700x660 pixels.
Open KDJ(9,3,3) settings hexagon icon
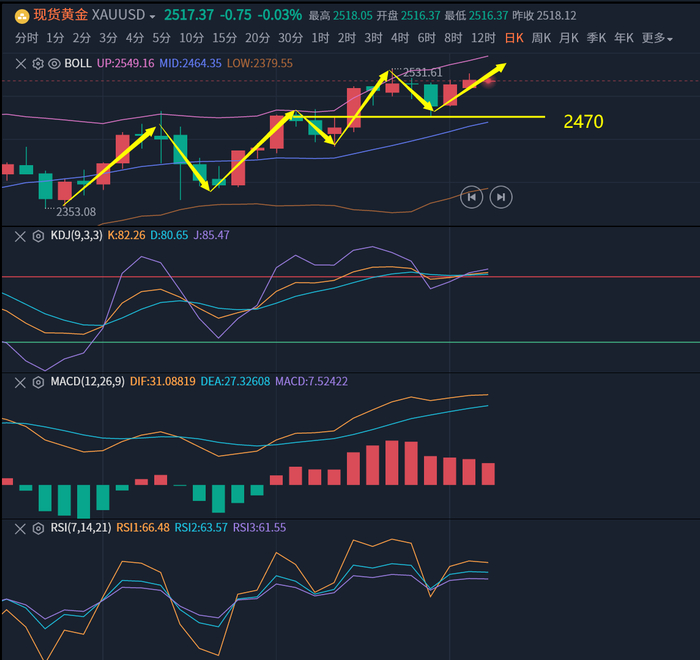[x=38, y=235]
